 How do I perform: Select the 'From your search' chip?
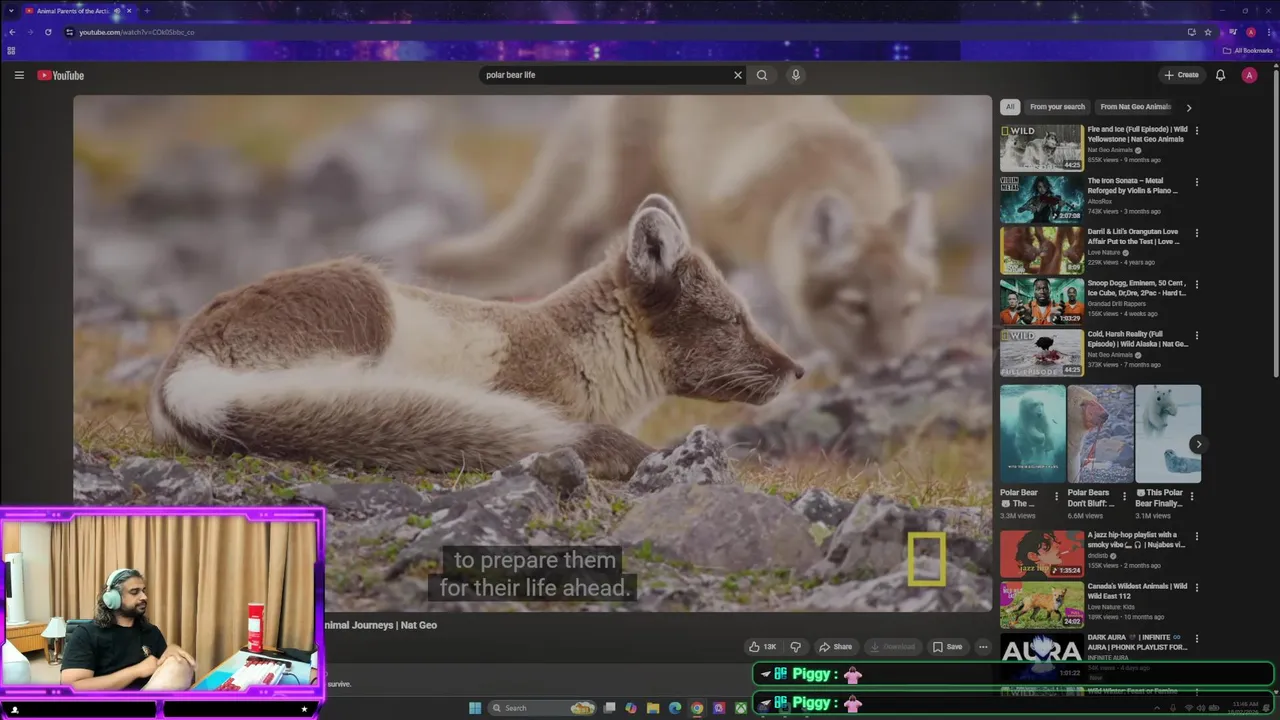click(1057, 107)
